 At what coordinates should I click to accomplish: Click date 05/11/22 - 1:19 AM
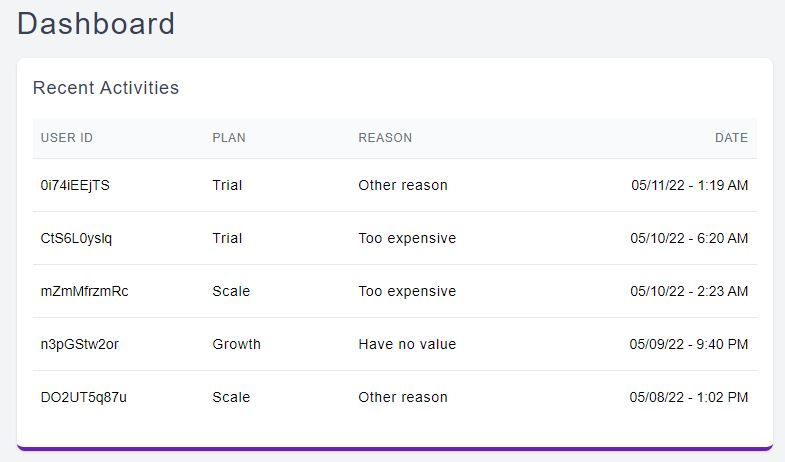689,185
